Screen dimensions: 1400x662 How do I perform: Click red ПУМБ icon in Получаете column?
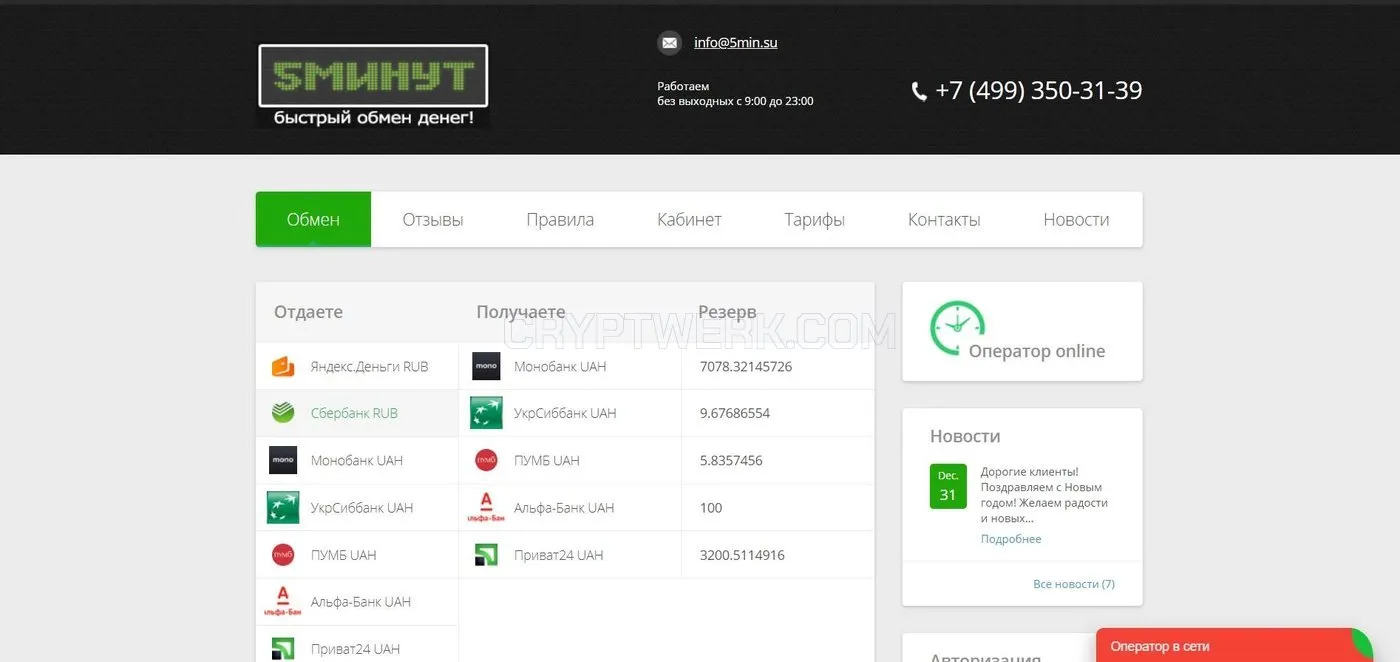(x=486, y=460)
